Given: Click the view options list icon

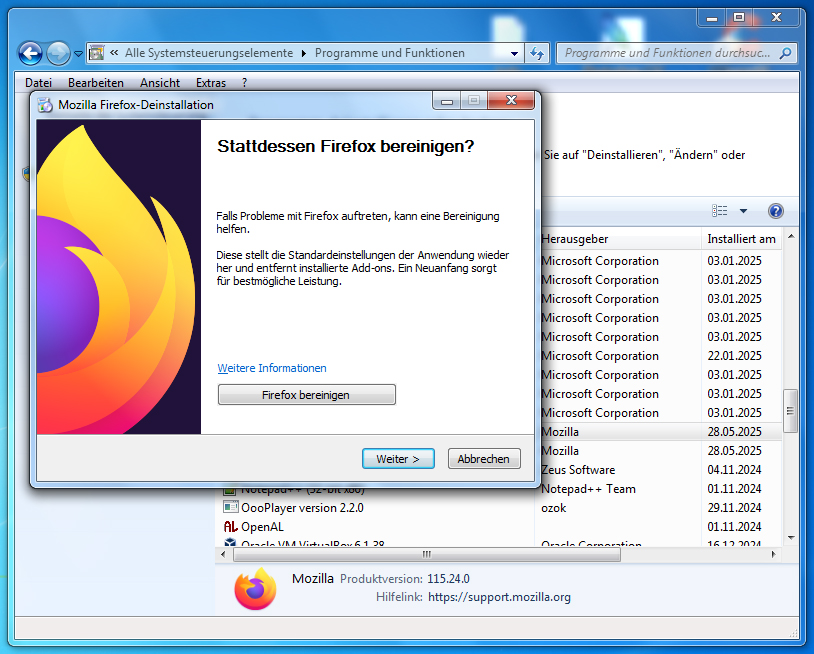Looking at the screenshot, I should [x=720, y=211].
